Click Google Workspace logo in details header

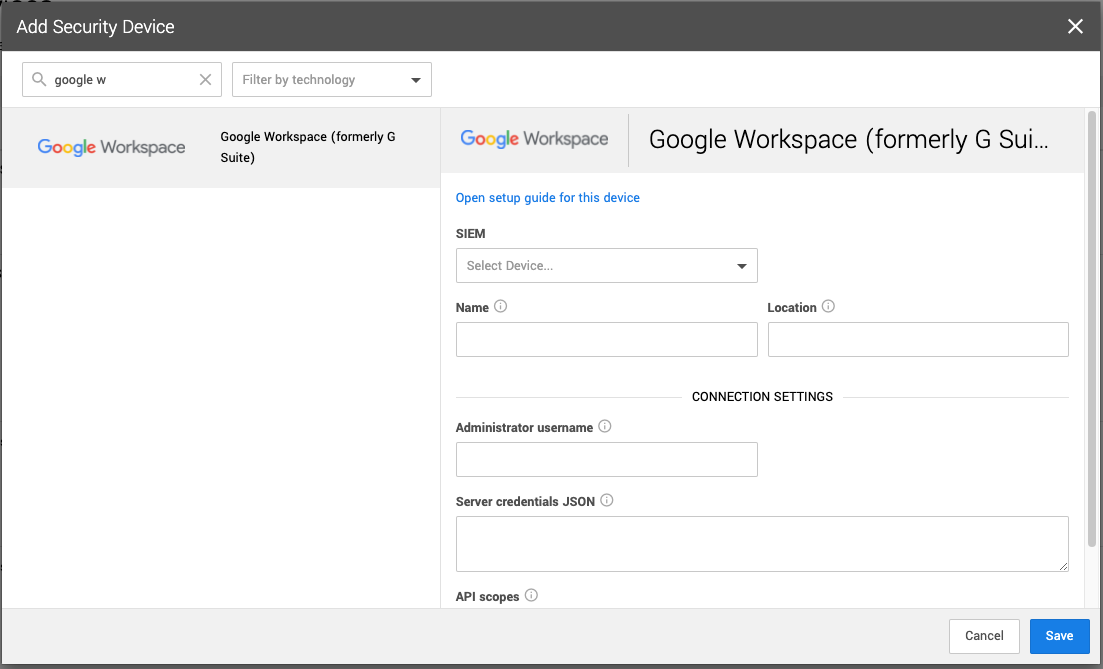point(534,139)
